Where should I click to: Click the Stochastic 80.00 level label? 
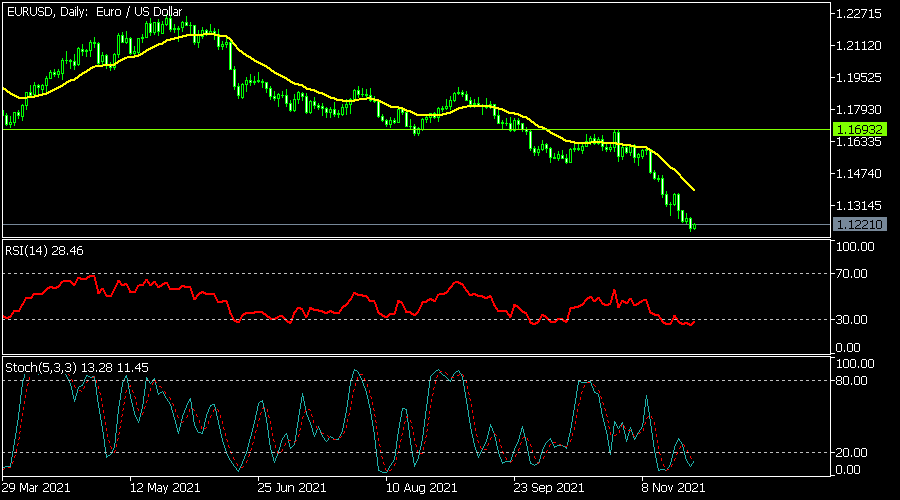point(852,381)
